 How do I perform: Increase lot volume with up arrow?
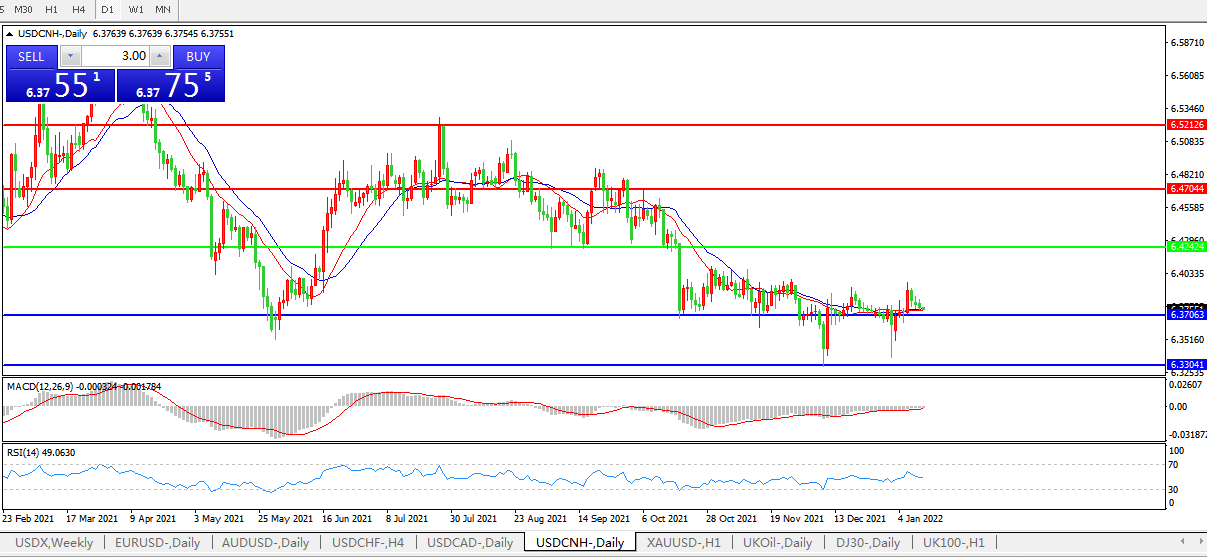click(160, 57)
